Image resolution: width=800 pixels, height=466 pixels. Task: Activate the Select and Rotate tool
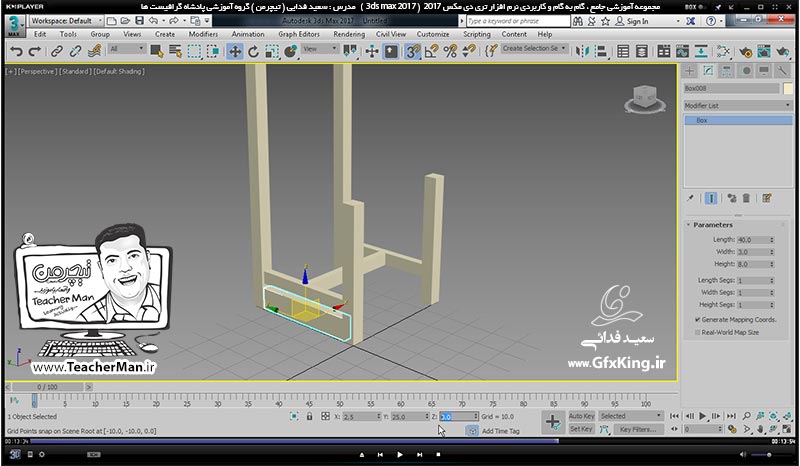pos(254,51)
